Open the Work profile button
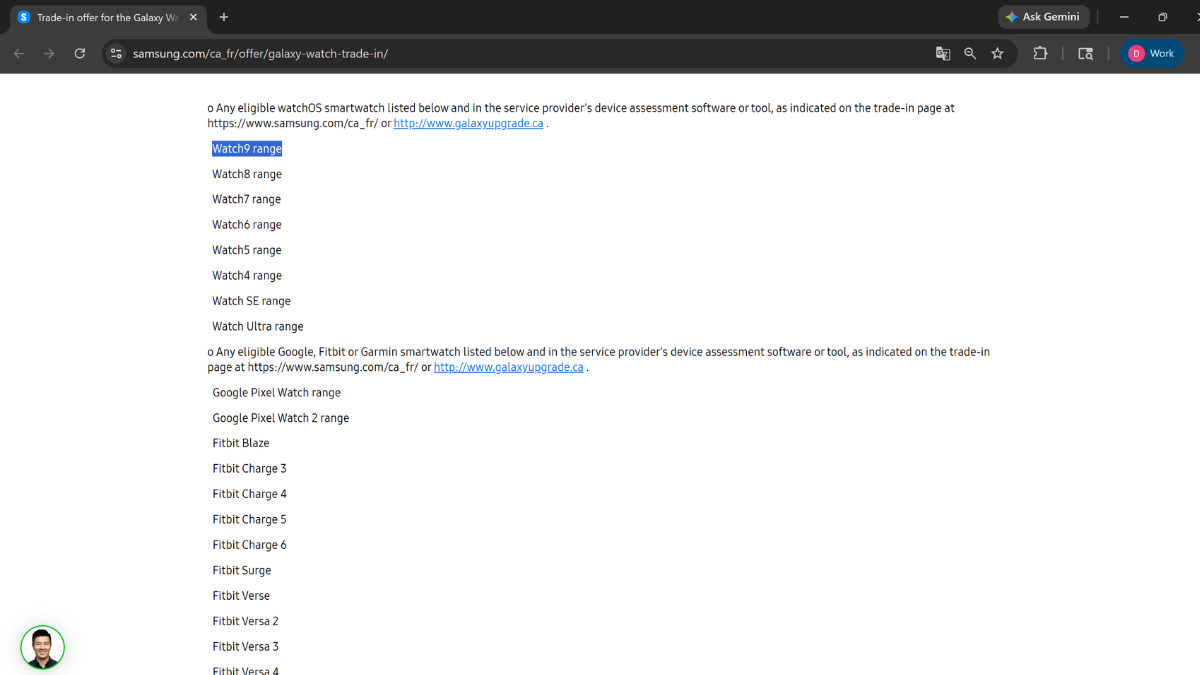 pyautogui.click(x=1151, y=53)
